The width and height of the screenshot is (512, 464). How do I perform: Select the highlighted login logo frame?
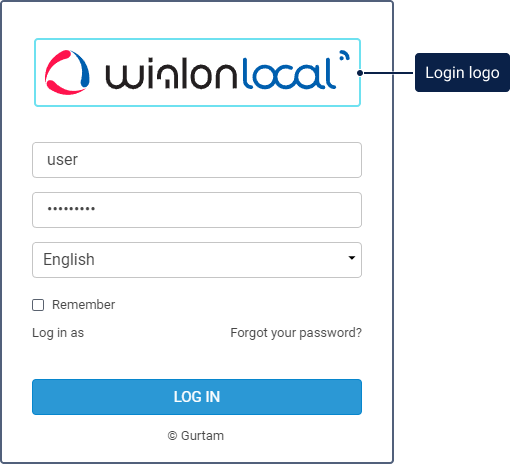click(x=197, y=73)
